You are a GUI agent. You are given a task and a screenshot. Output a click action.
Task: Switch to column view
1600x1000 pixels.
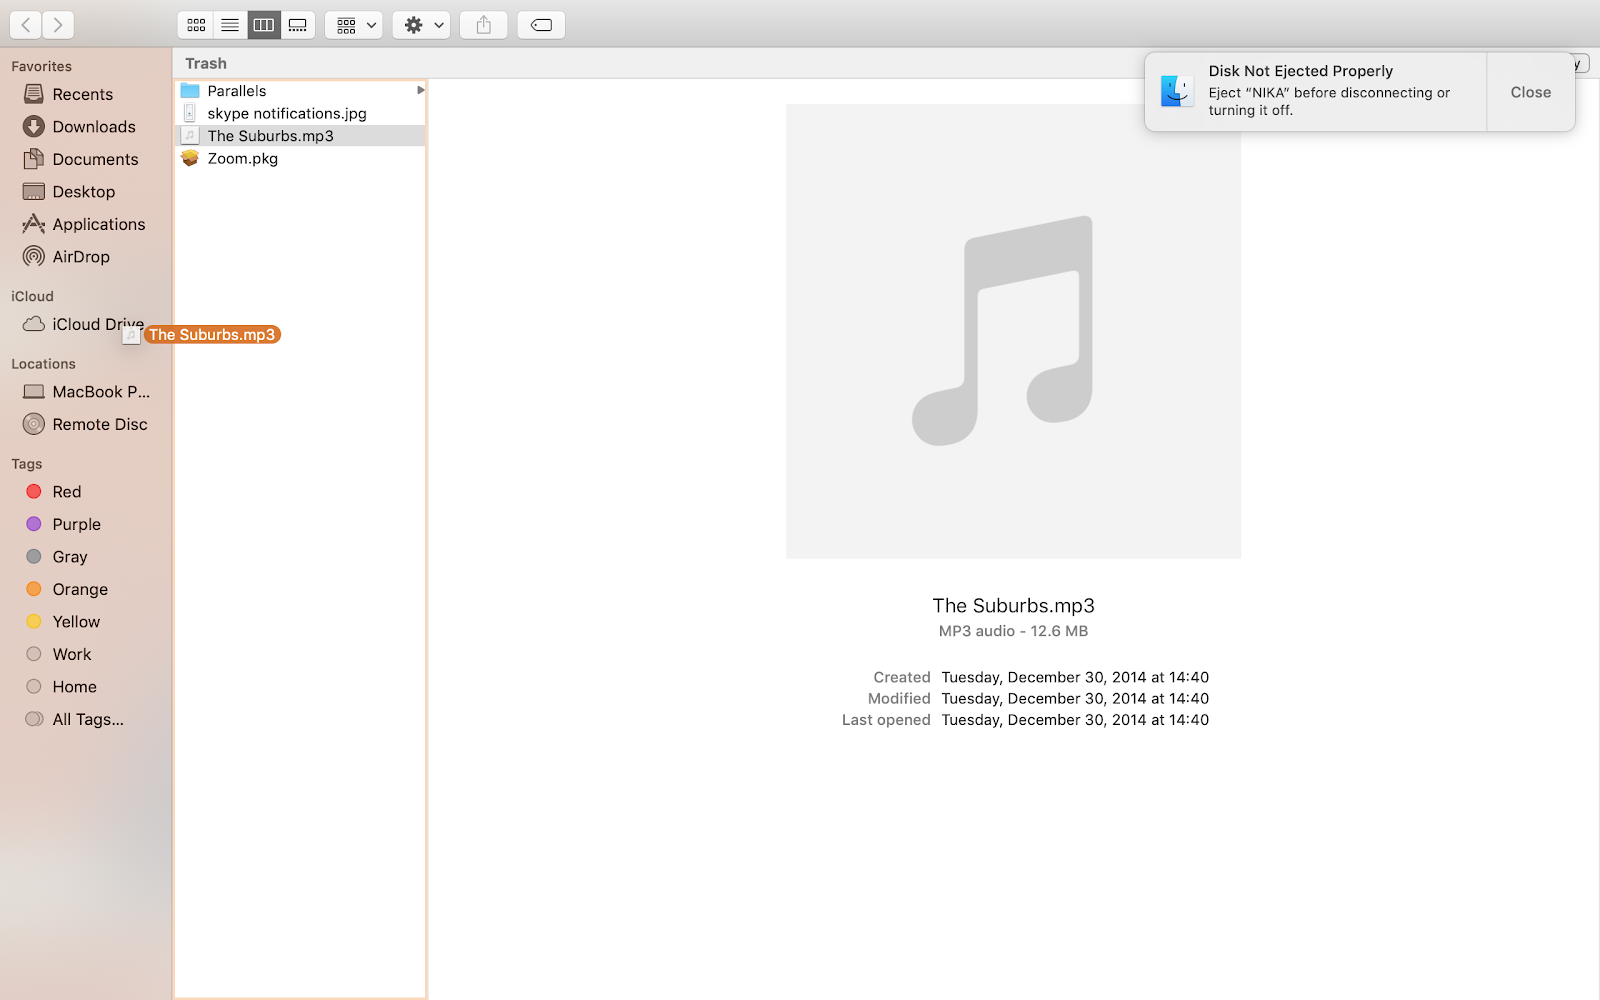(264, 25)
